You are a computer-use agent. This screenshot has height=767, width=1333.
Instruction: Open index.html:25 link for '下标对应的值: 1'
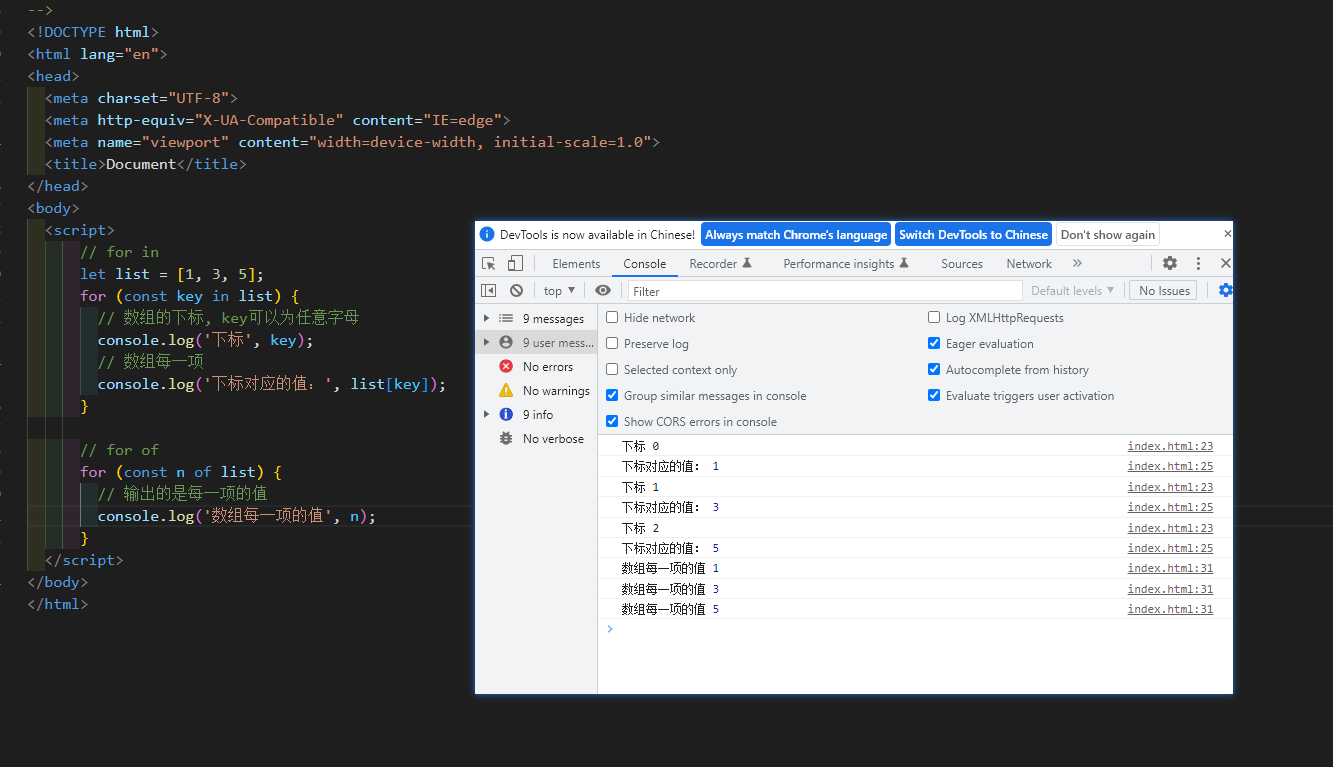click(1170, 467)
